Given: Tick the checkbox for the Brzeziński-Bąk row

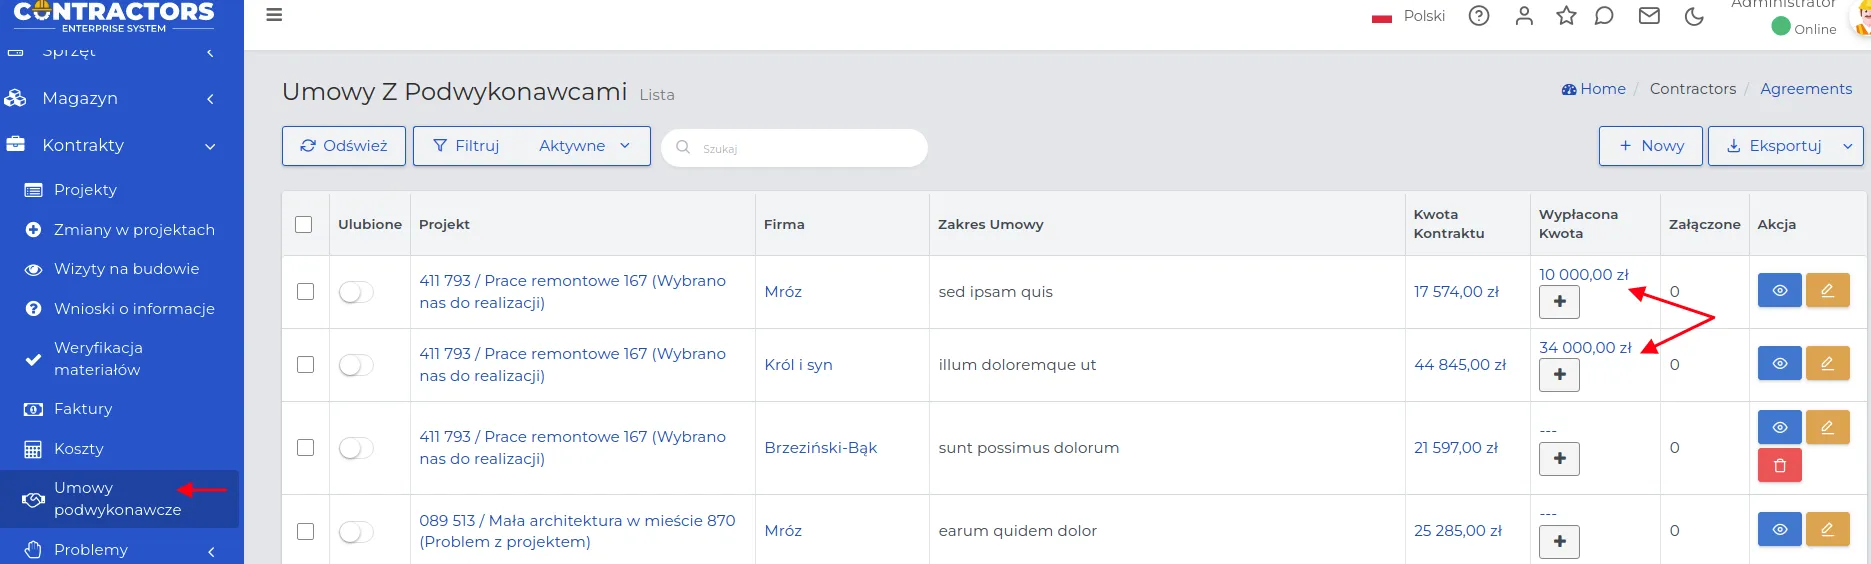Looking at the screenshot, I should pos(305,448).
